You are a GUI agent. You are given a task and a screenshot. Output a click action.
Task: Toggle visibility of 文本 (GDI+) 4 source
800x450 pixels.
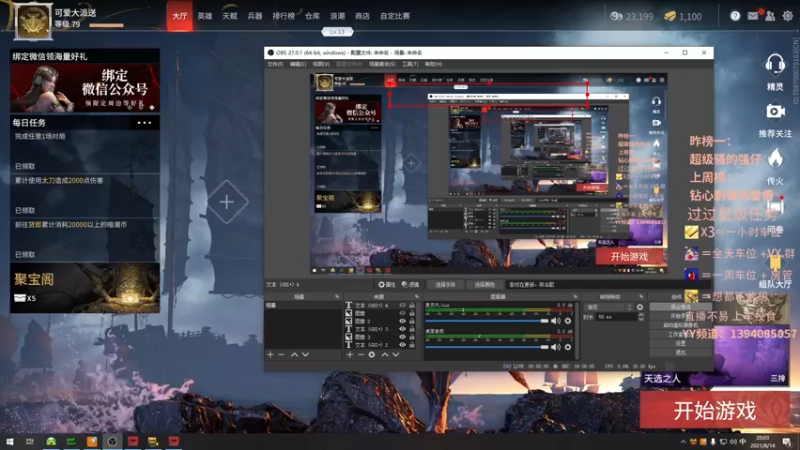[x=402, y=305]
